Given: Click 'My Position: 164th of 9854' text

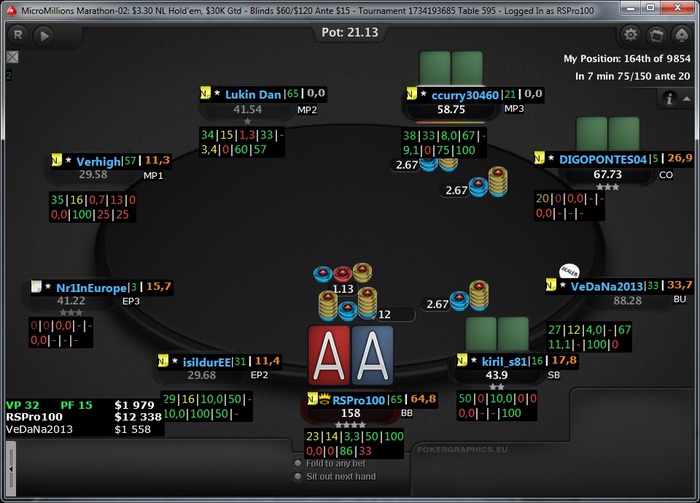Looking at the screenshot, I should pos(626,58).
